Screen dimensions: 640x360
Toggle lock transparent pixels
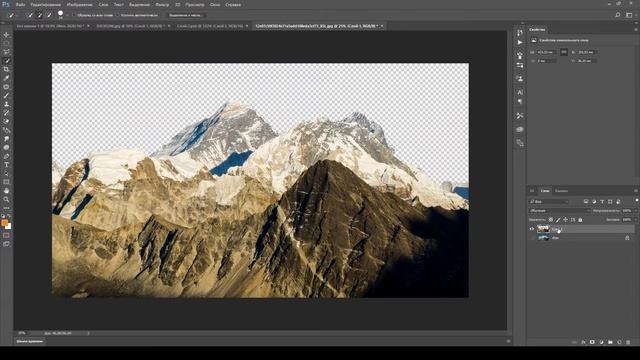(551, 220)
